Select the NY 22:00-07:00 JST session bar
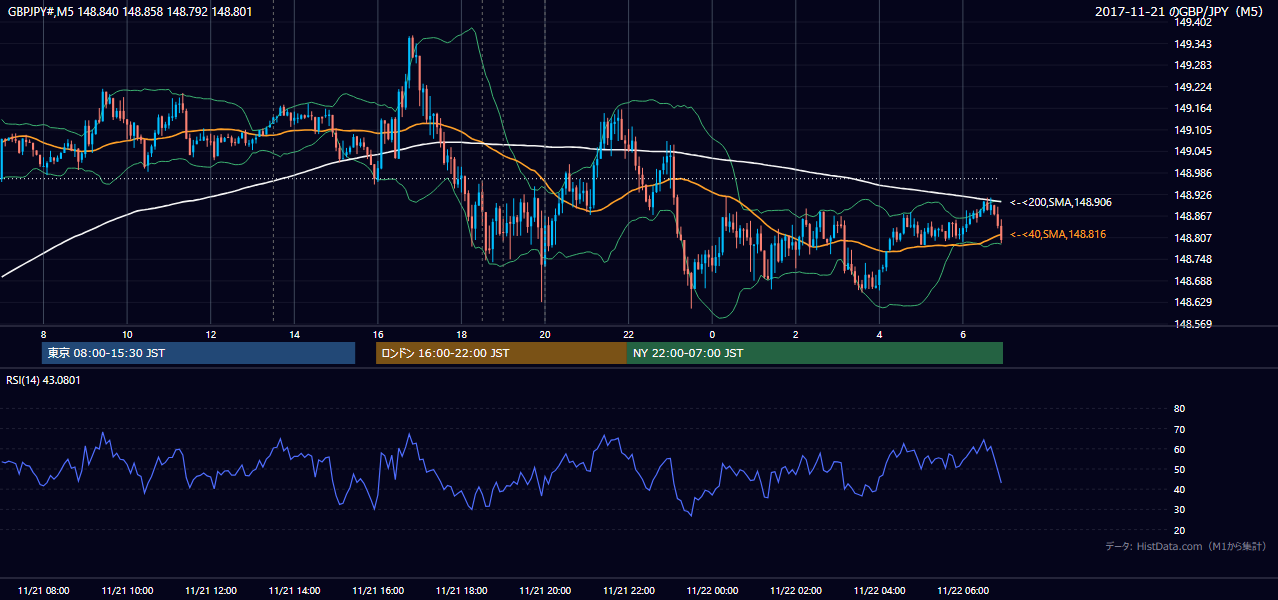1278x600 pixels. (815, 353)
